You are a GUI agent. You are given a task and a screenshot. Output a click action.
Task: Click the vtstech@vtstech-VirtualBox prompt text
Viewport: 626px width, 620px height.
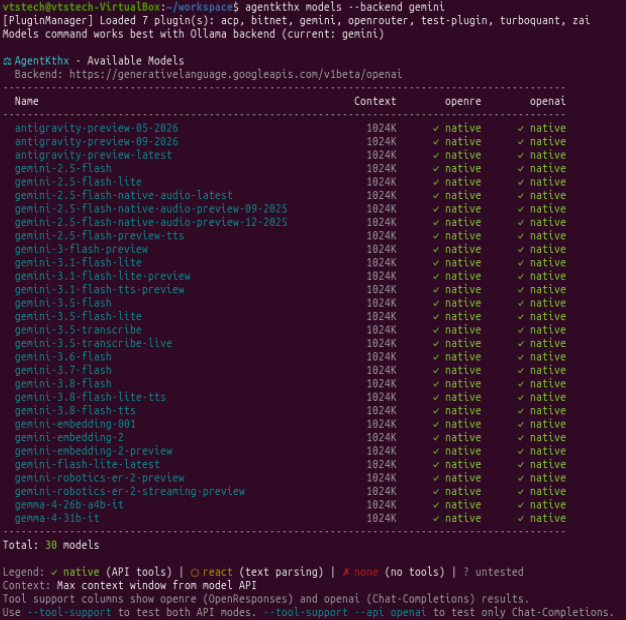81,7
